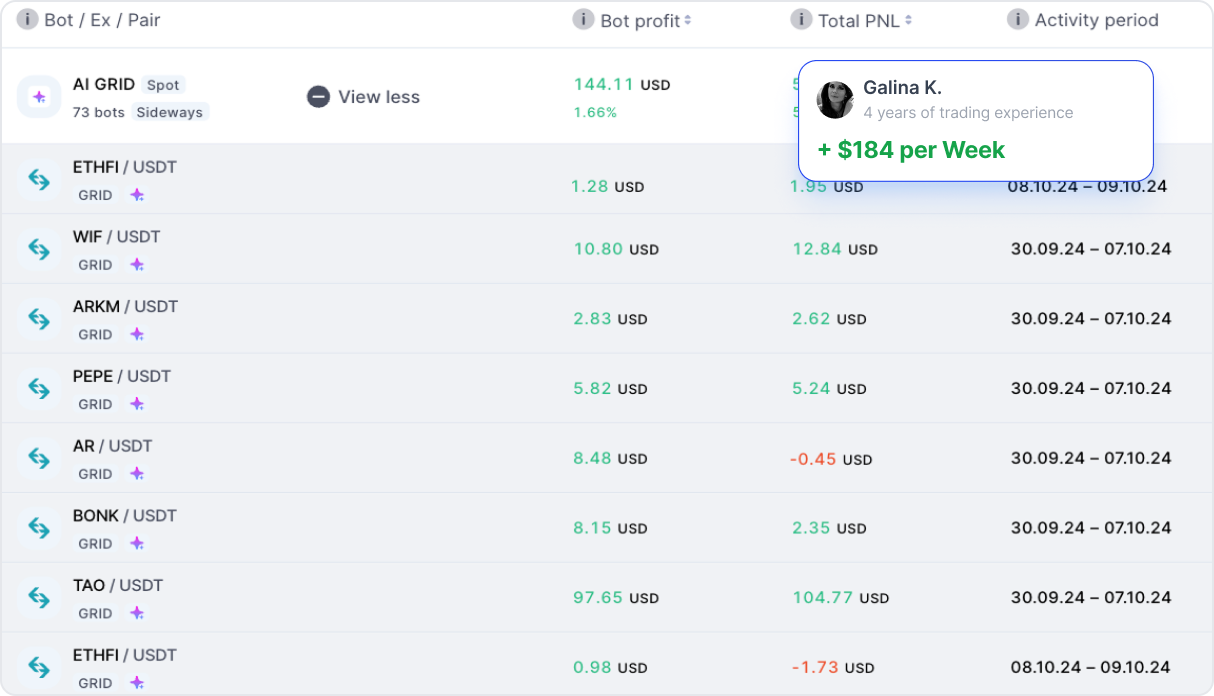Click the negative Total PNL value -1.73 USD
This screenshot has height=696, width=1214.
[832, 667]
